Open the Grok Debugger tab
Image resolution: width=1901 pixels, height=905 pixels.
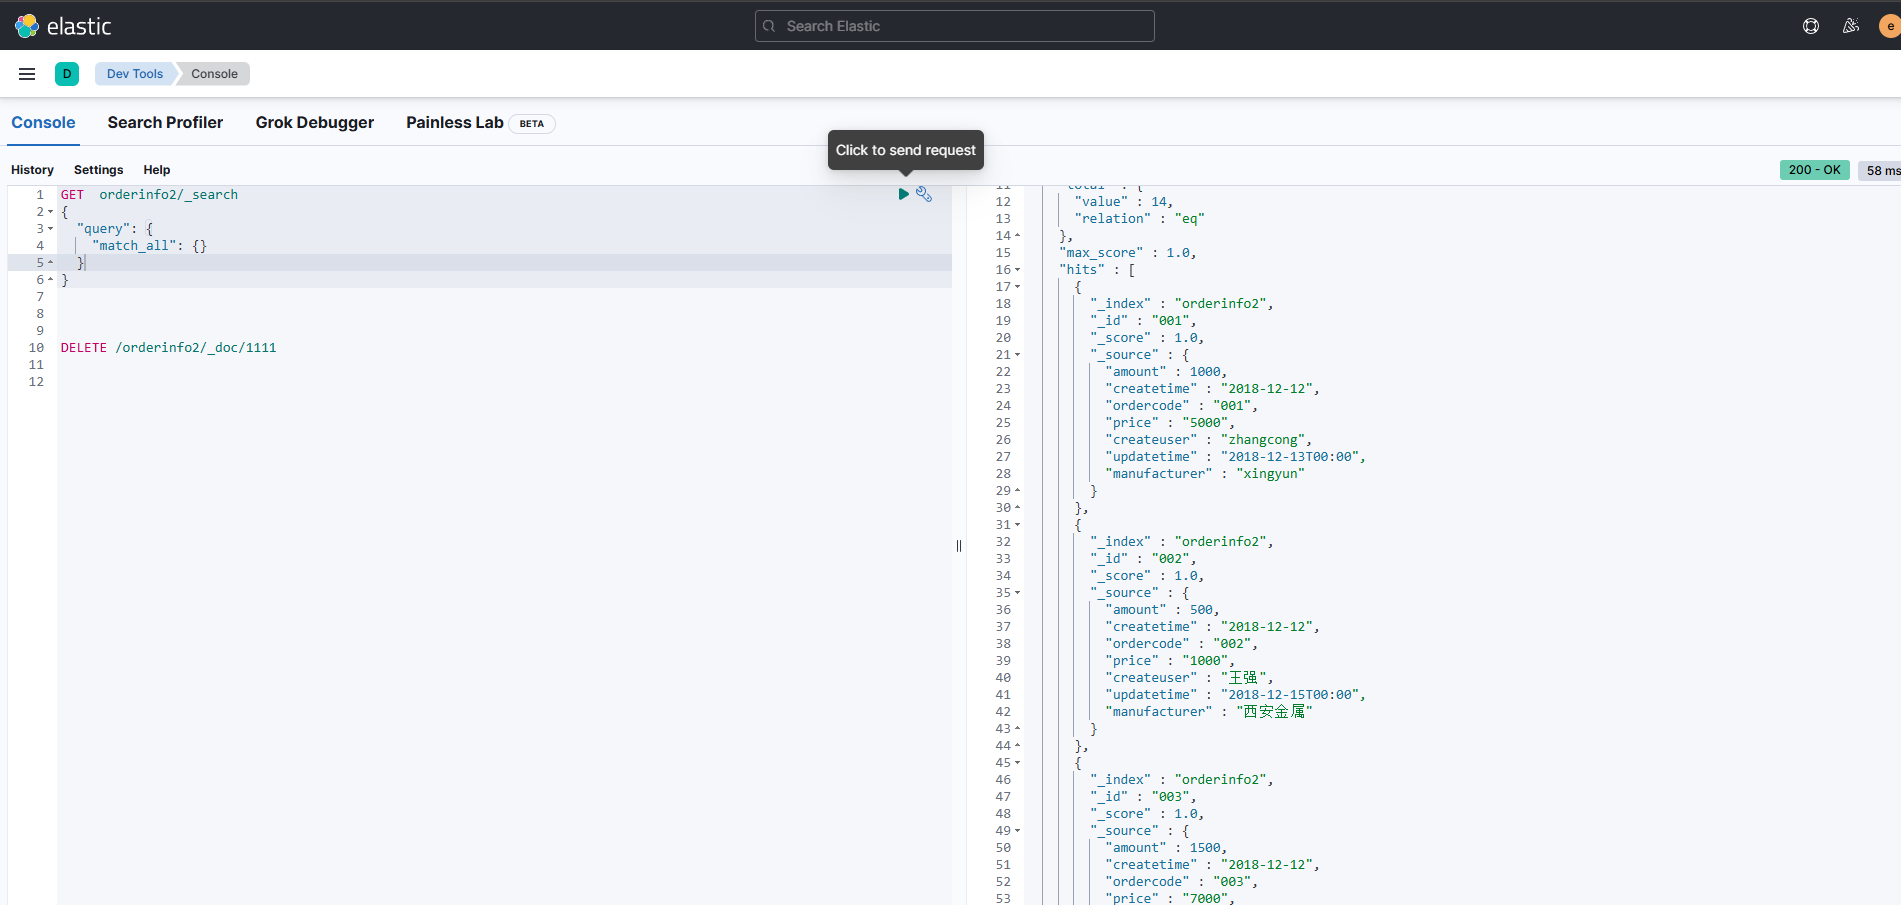pos(314,122)
